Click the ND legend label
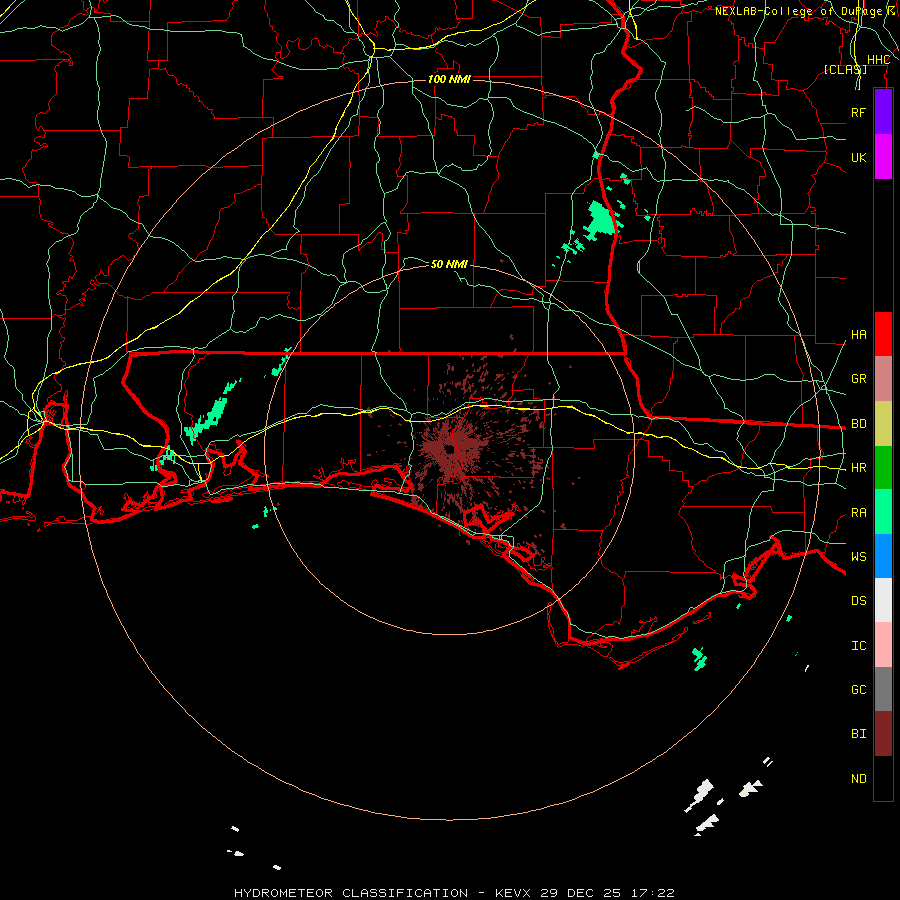 tap(859, 779)
